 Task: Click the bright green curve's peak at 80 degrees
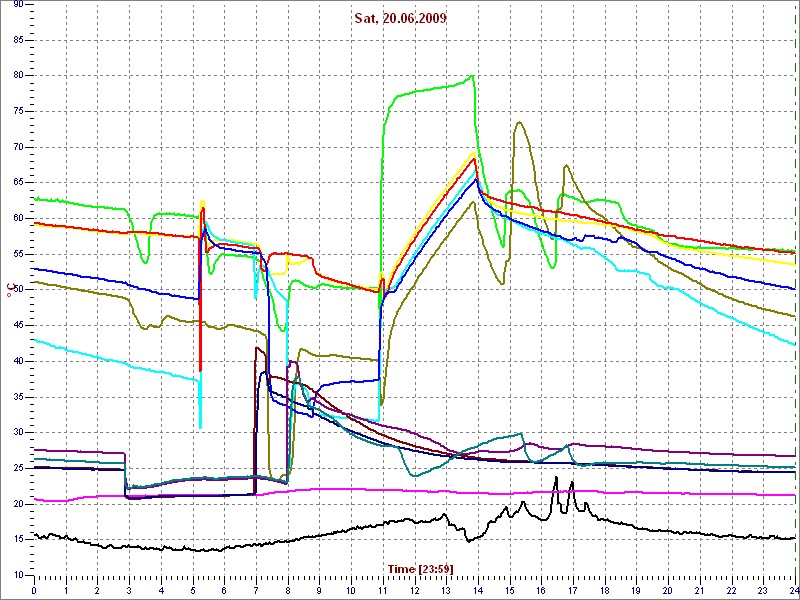click(471, 76)
